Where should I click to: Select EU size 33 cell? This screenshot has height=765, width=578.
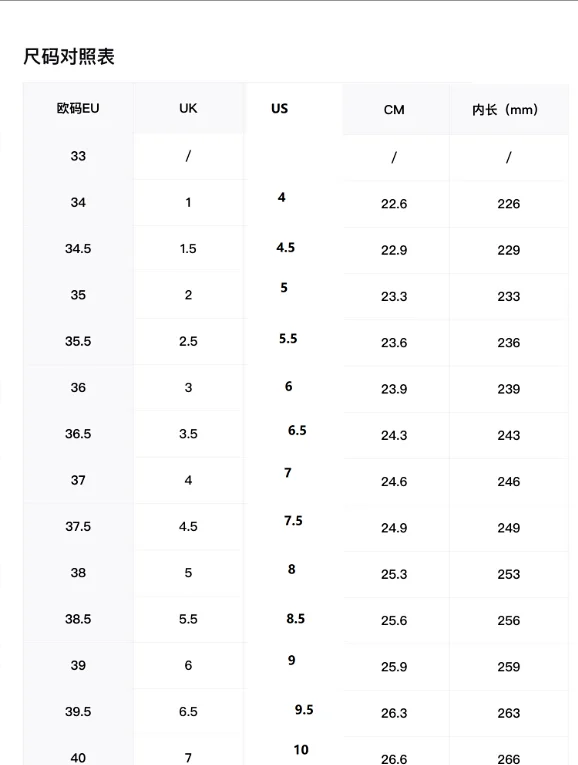78,156
